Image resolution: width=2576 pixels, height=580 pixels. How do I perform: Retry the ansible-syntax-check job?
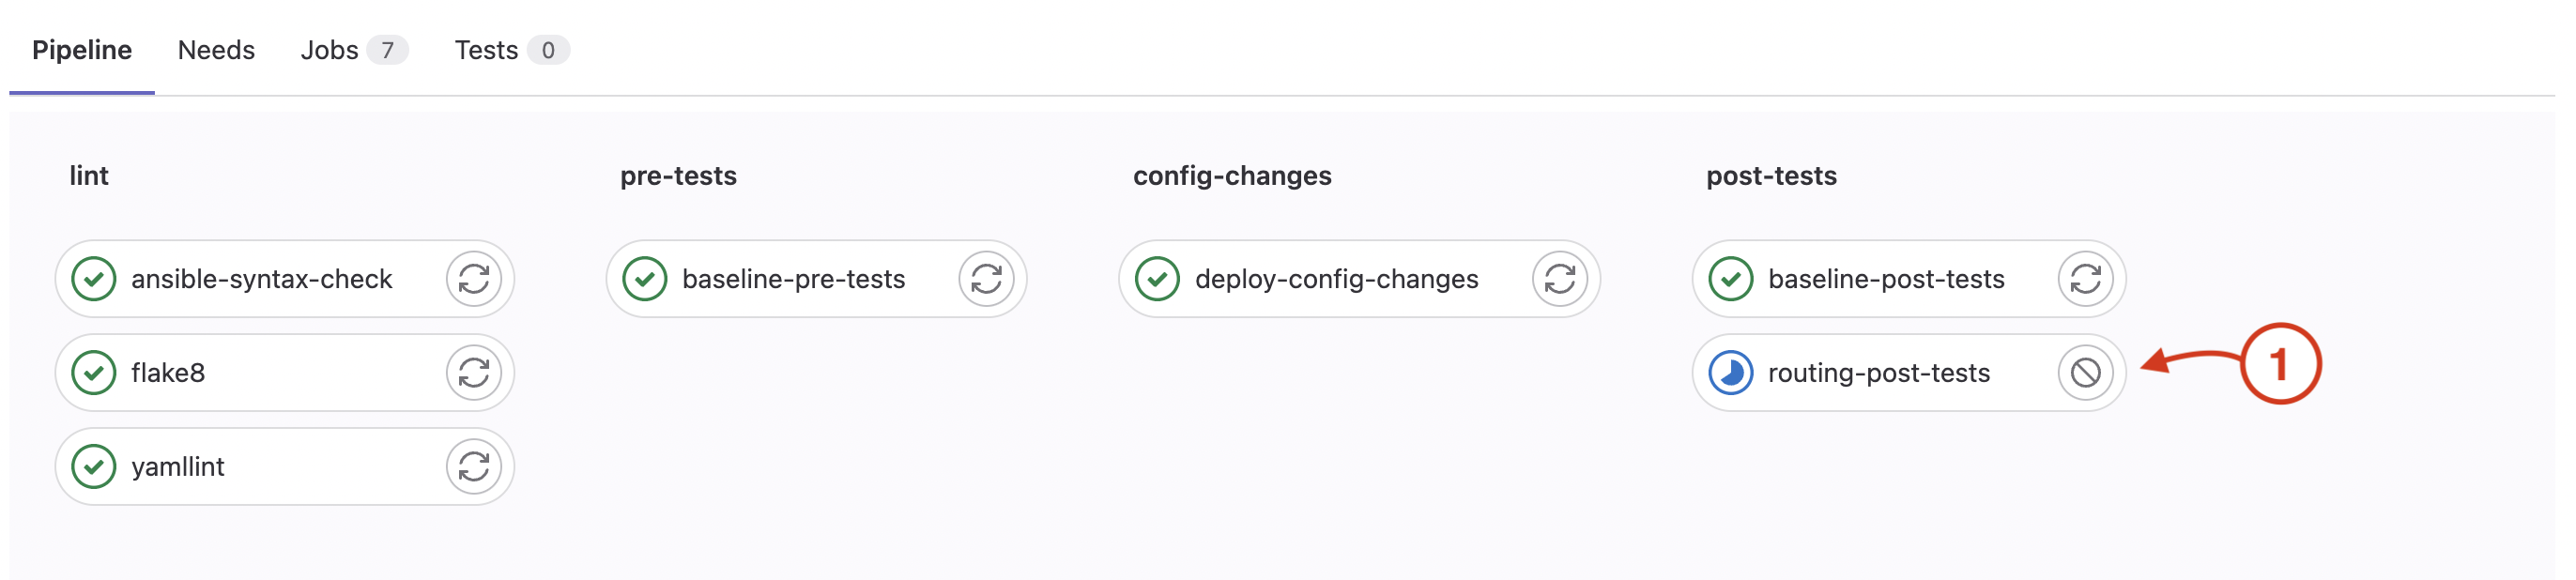tap(473, 279)
